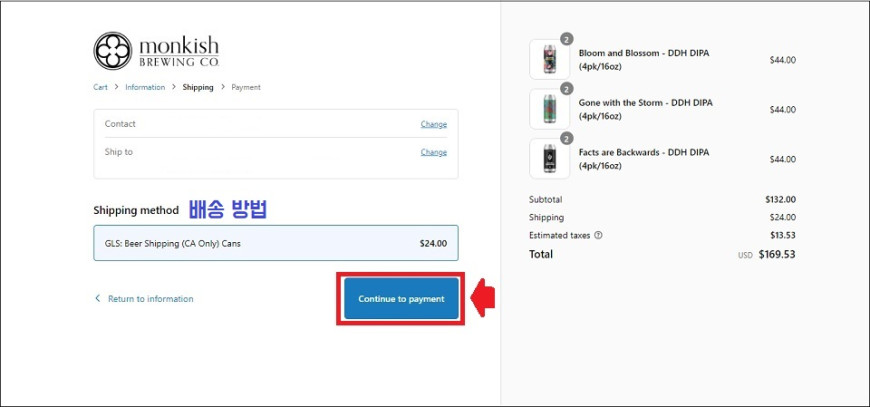Click the Estimated taxes amount $13.53
Image resolution: width=870 pixels, height=407 pixels.
click(783, 235)
